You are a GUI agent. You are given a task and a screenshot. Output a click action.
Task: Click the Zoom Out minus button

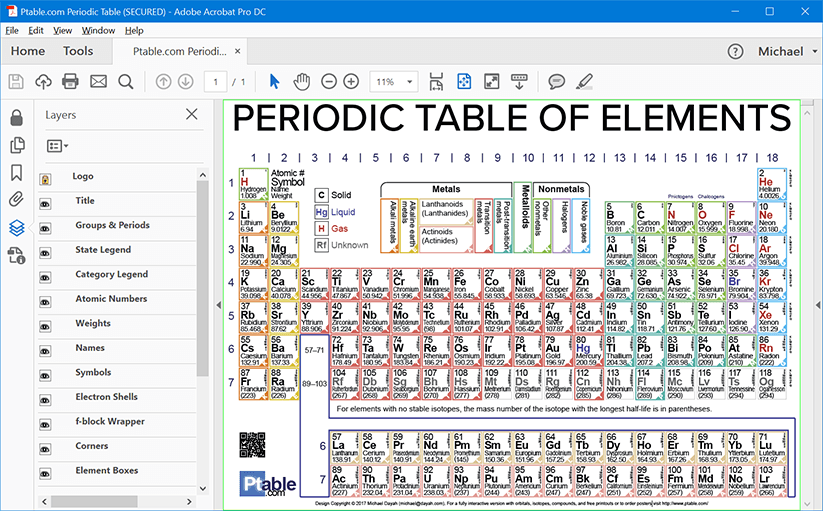328,81
